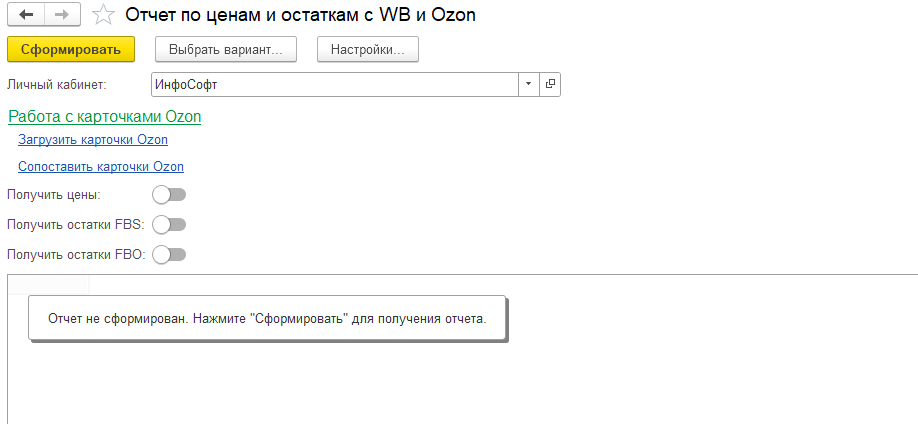Go forward with the right arrow
918x424 pixels.
pyautogui.click(x=64, y=15)
